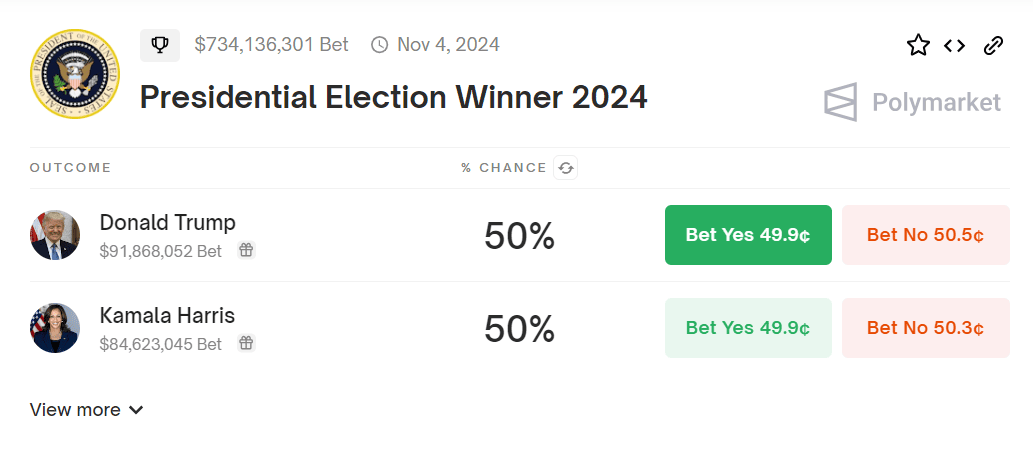
Task: Click the embed code icon
Action: tap(955, 45)
